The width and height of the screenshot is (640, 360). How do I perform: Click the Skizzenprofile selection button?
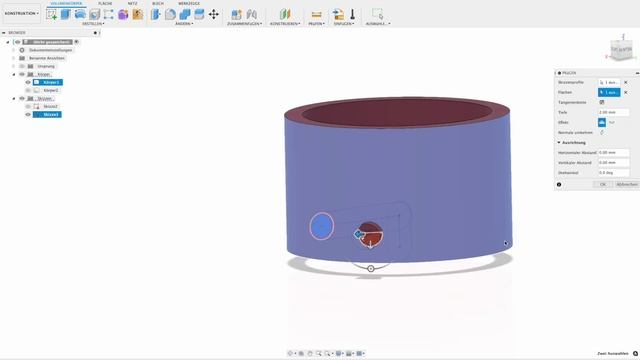pos(609,82)
